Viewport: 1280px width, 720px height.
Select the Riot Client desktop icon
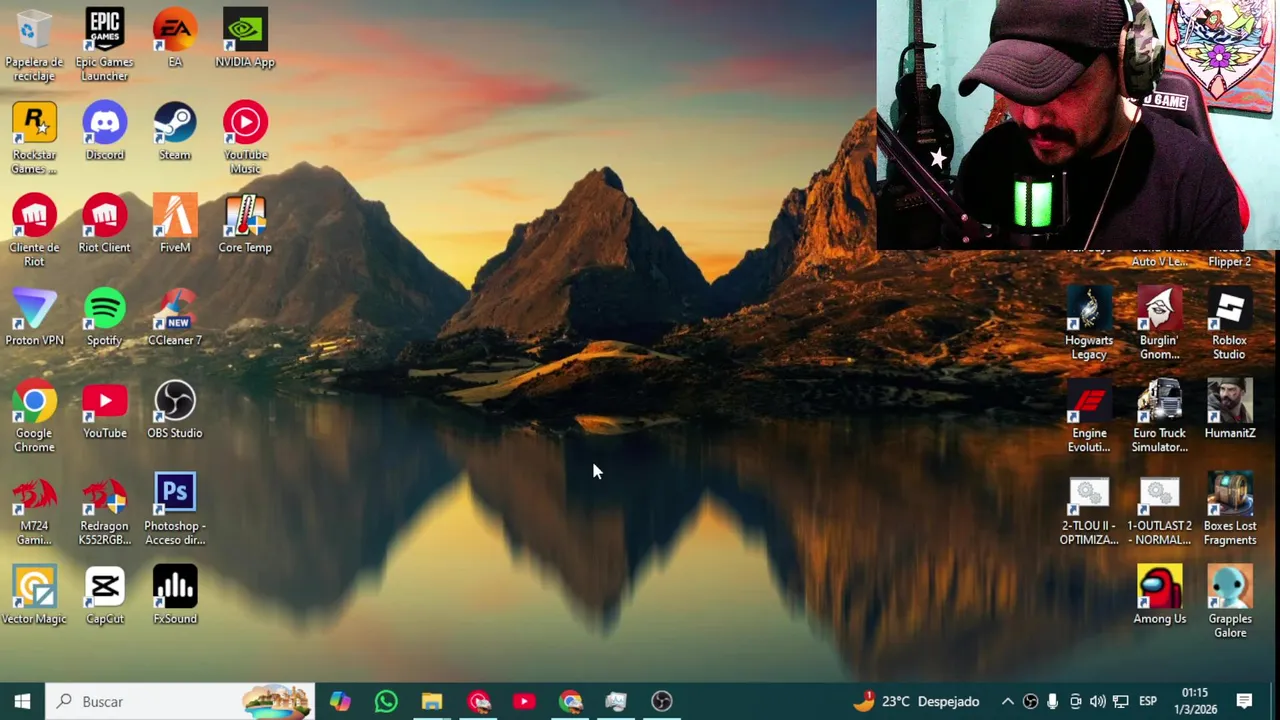(105, 225)
